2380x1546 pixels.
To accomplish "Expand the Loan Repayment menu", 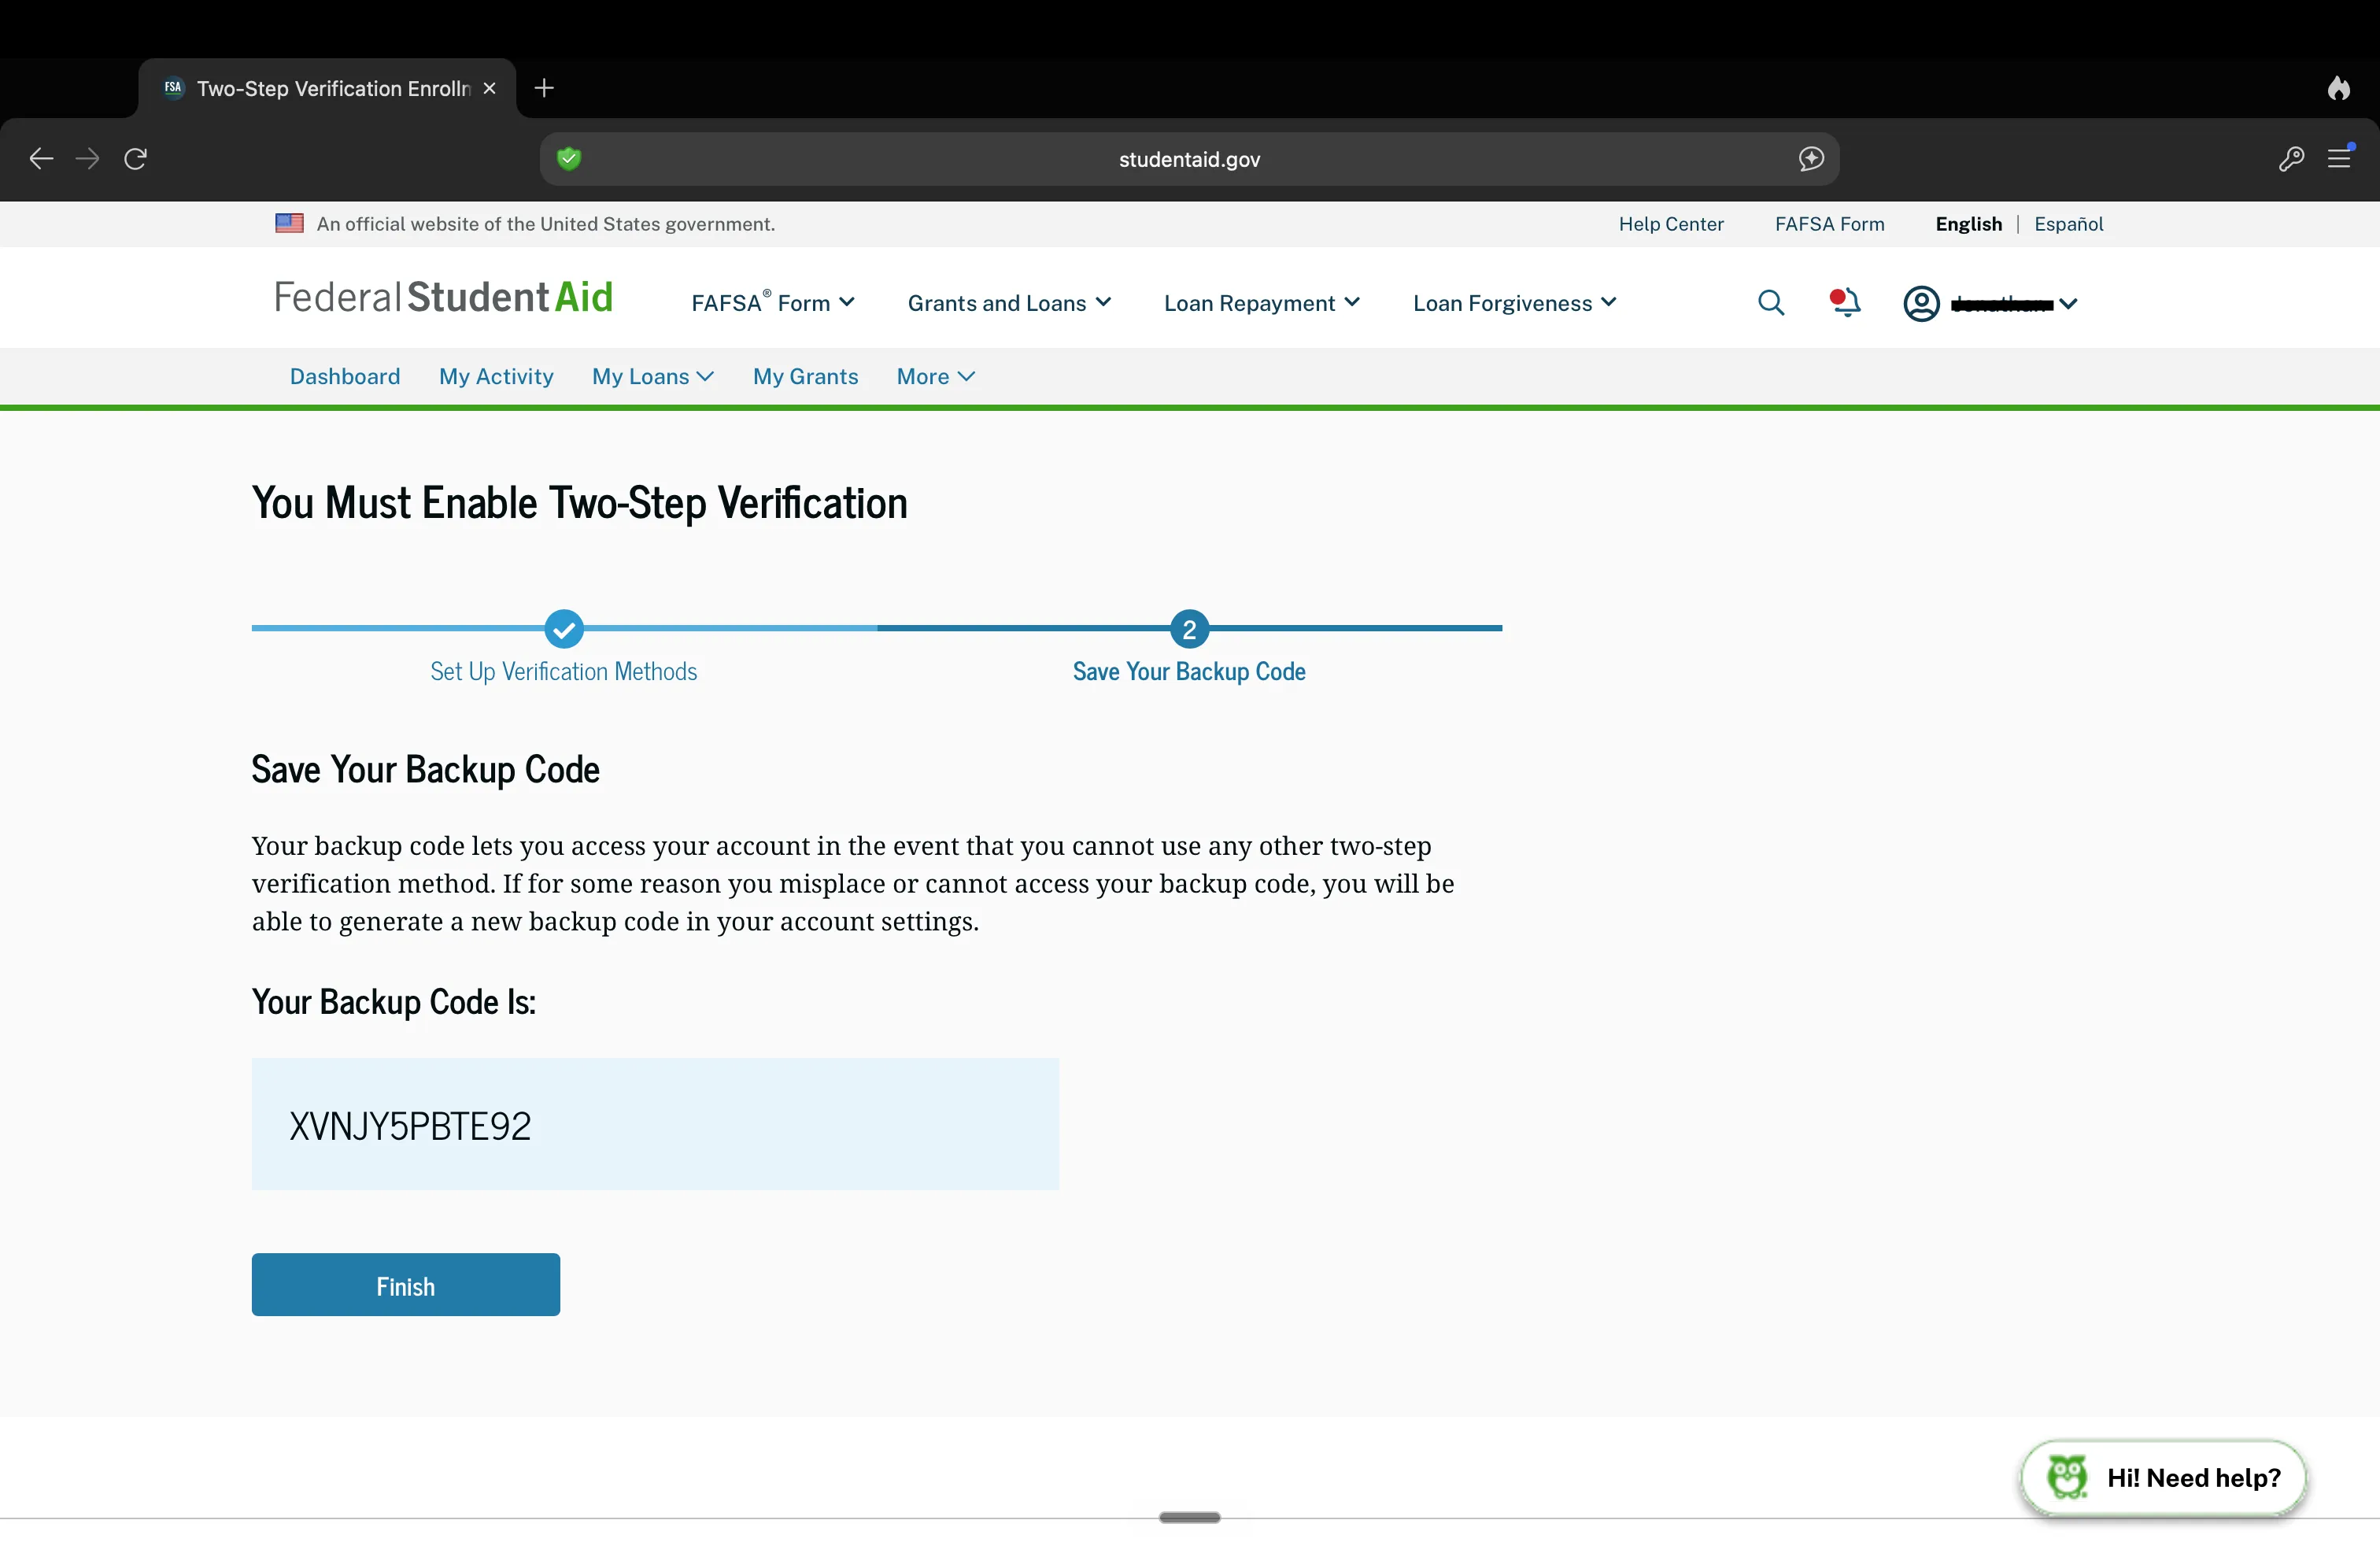I will tap(1261, 303).
